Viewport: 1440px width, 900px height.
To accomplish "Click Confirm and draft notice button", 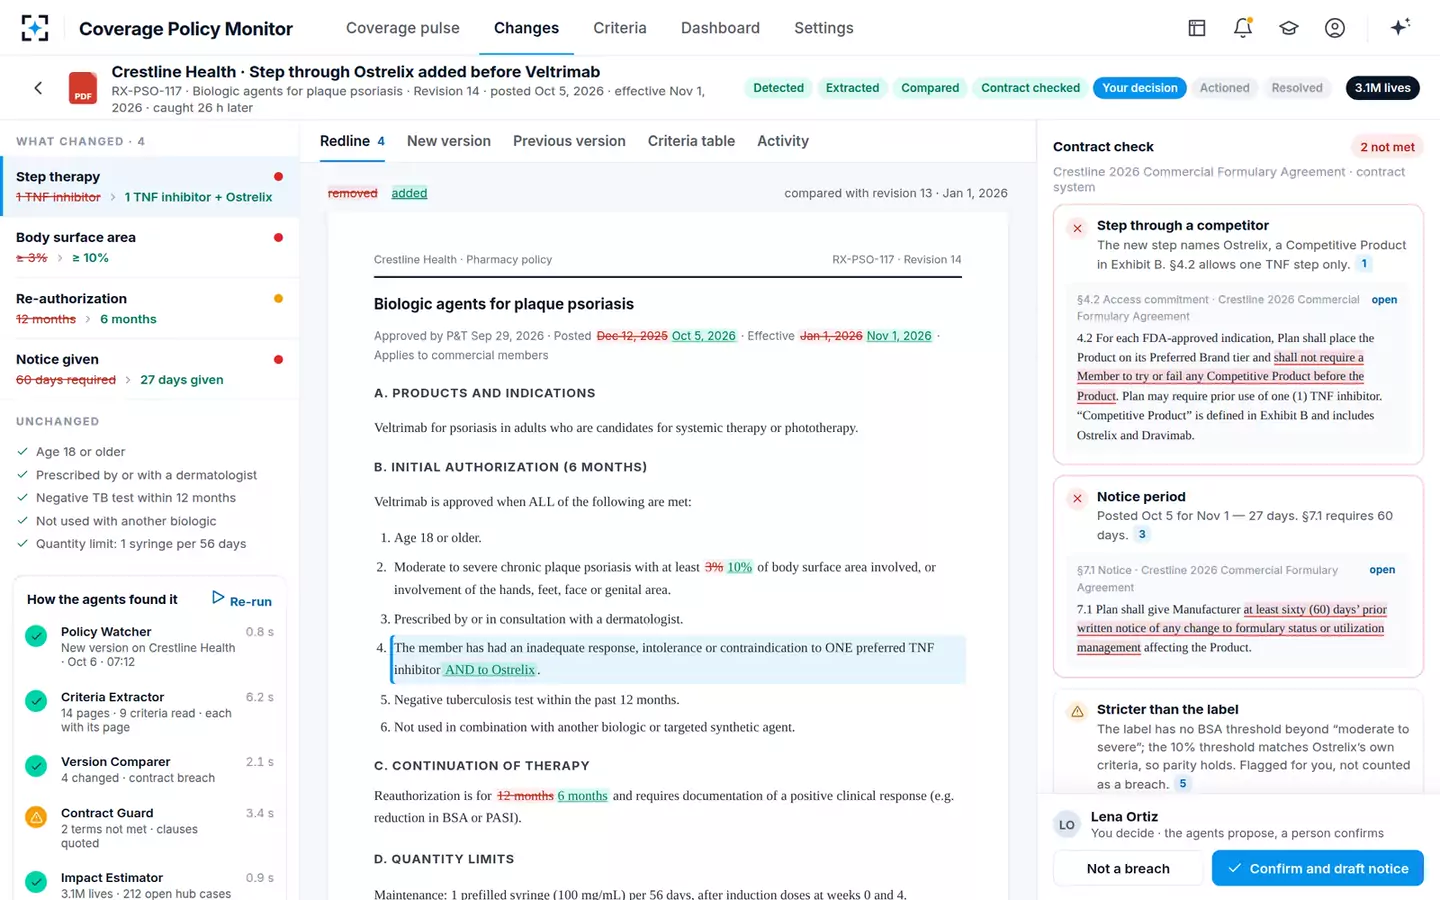I will pyautogui.click(x=1318, y=868).
